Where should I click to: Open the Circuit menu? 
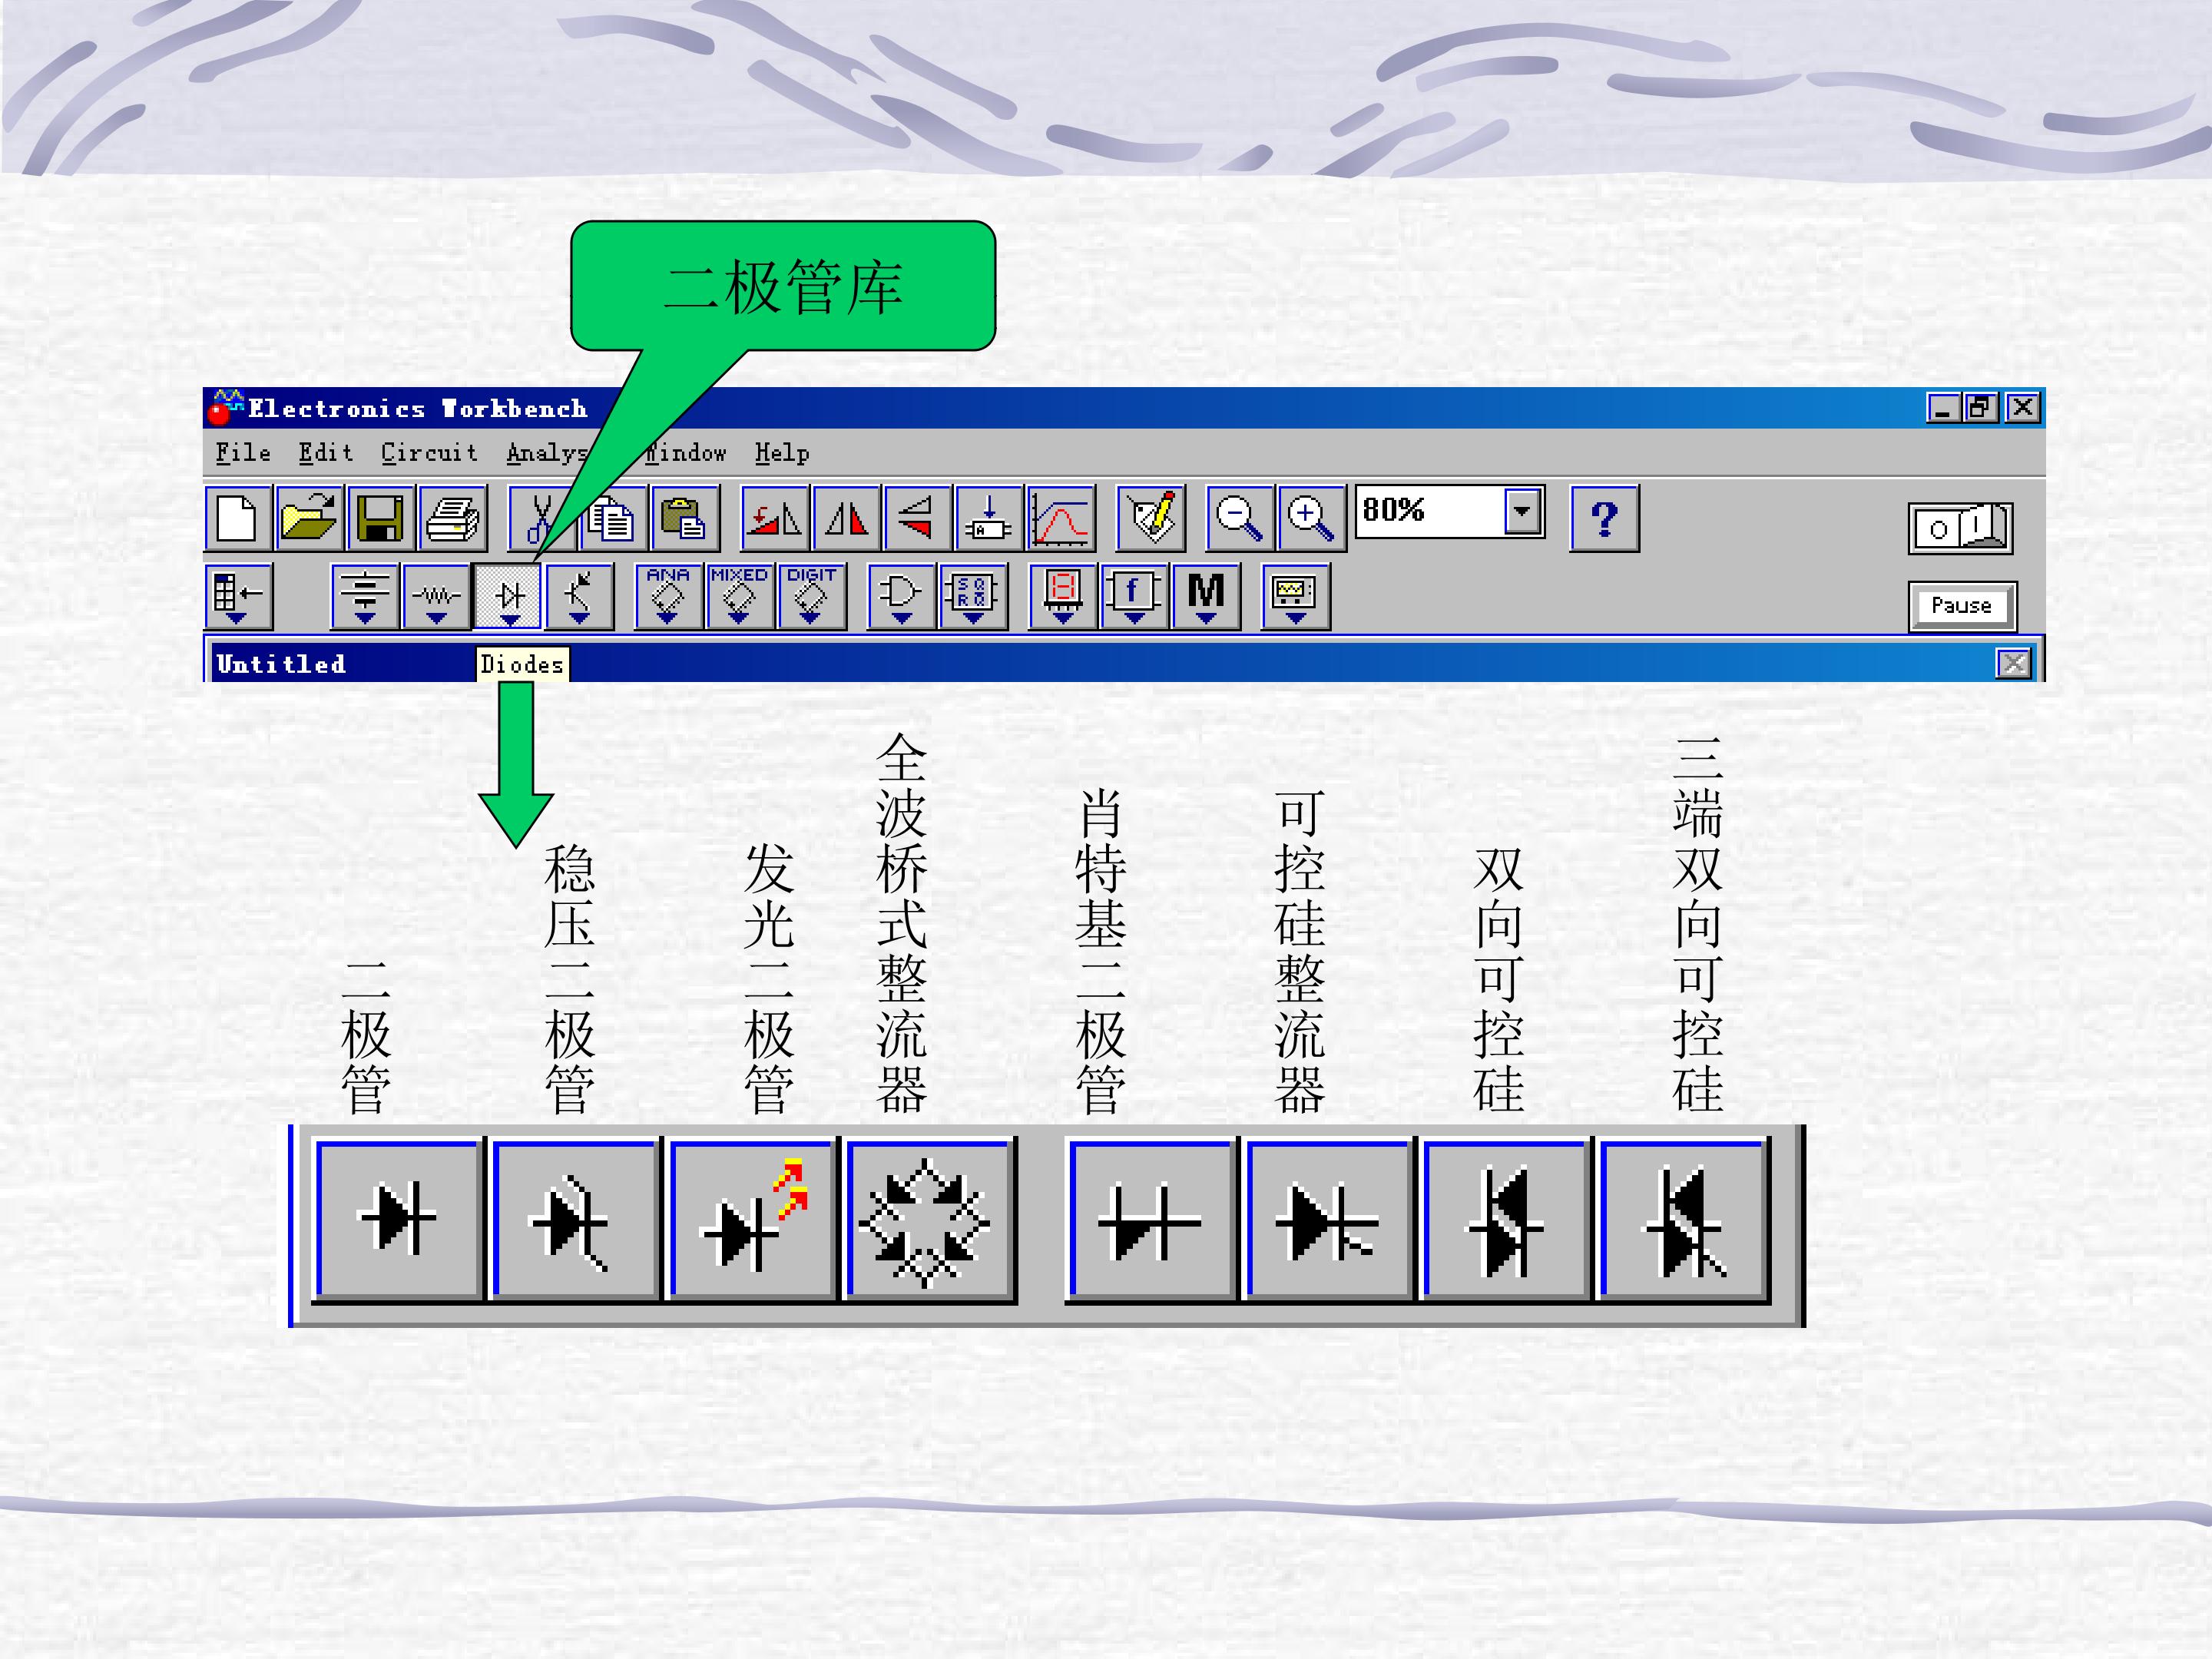(x=429, y=453)
